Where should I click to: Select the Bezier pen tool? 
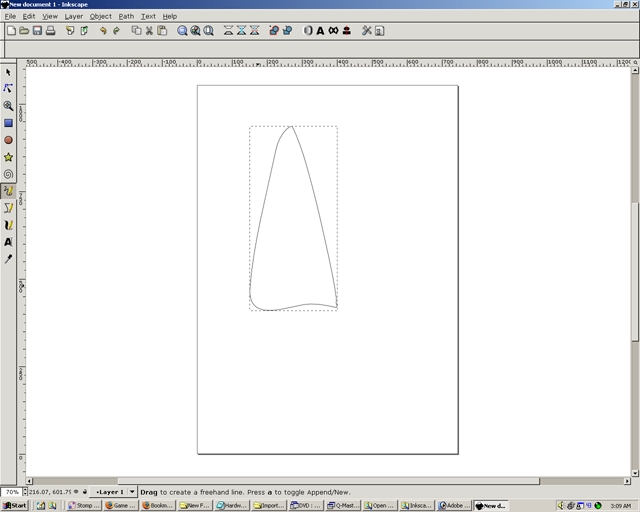8,208
